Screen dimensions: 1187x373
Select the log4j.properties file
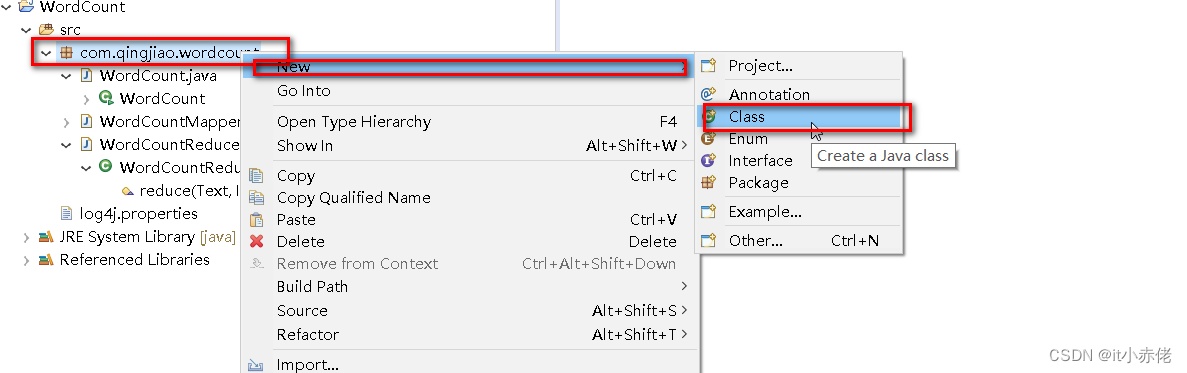139,214
